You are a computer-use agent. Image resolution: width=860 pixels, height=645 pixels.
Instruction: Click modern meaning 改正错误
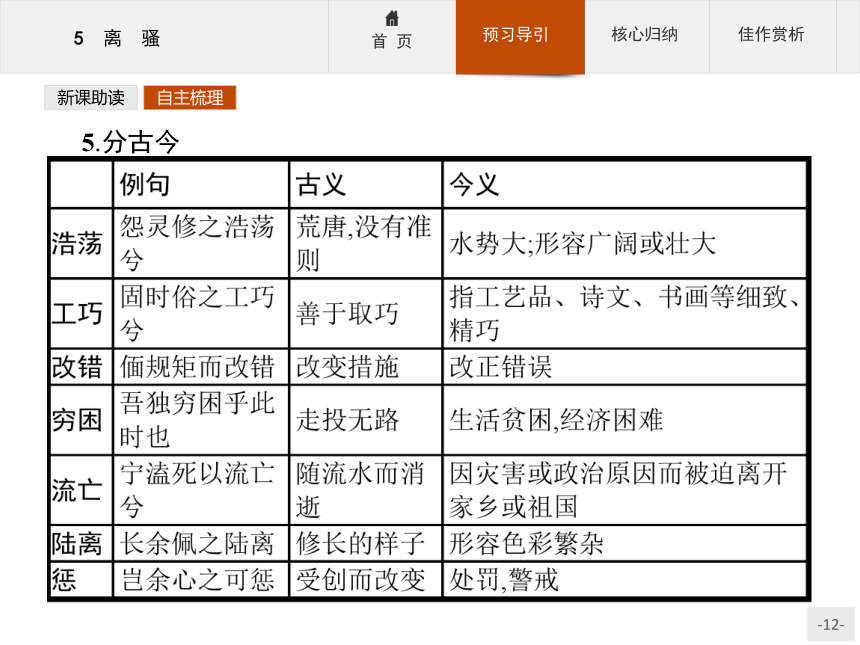[x=500, y=366]
